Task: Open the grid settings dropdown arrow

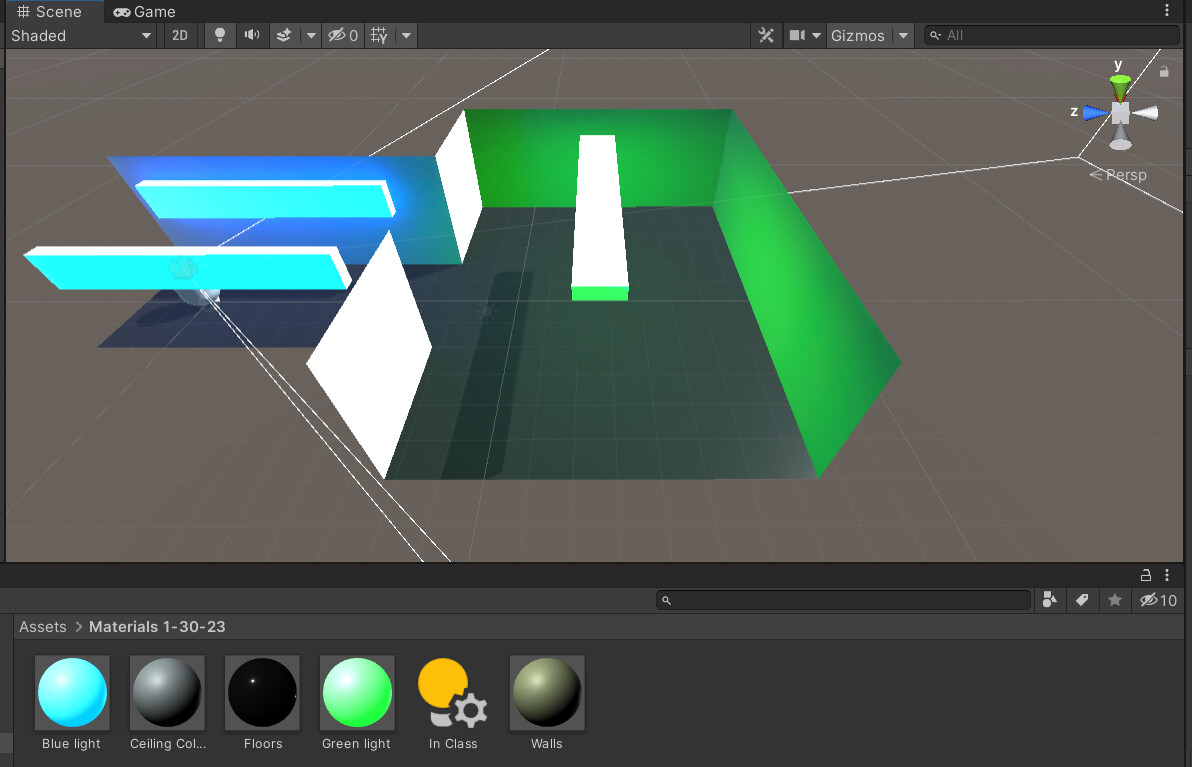Action: pos(405,35)
